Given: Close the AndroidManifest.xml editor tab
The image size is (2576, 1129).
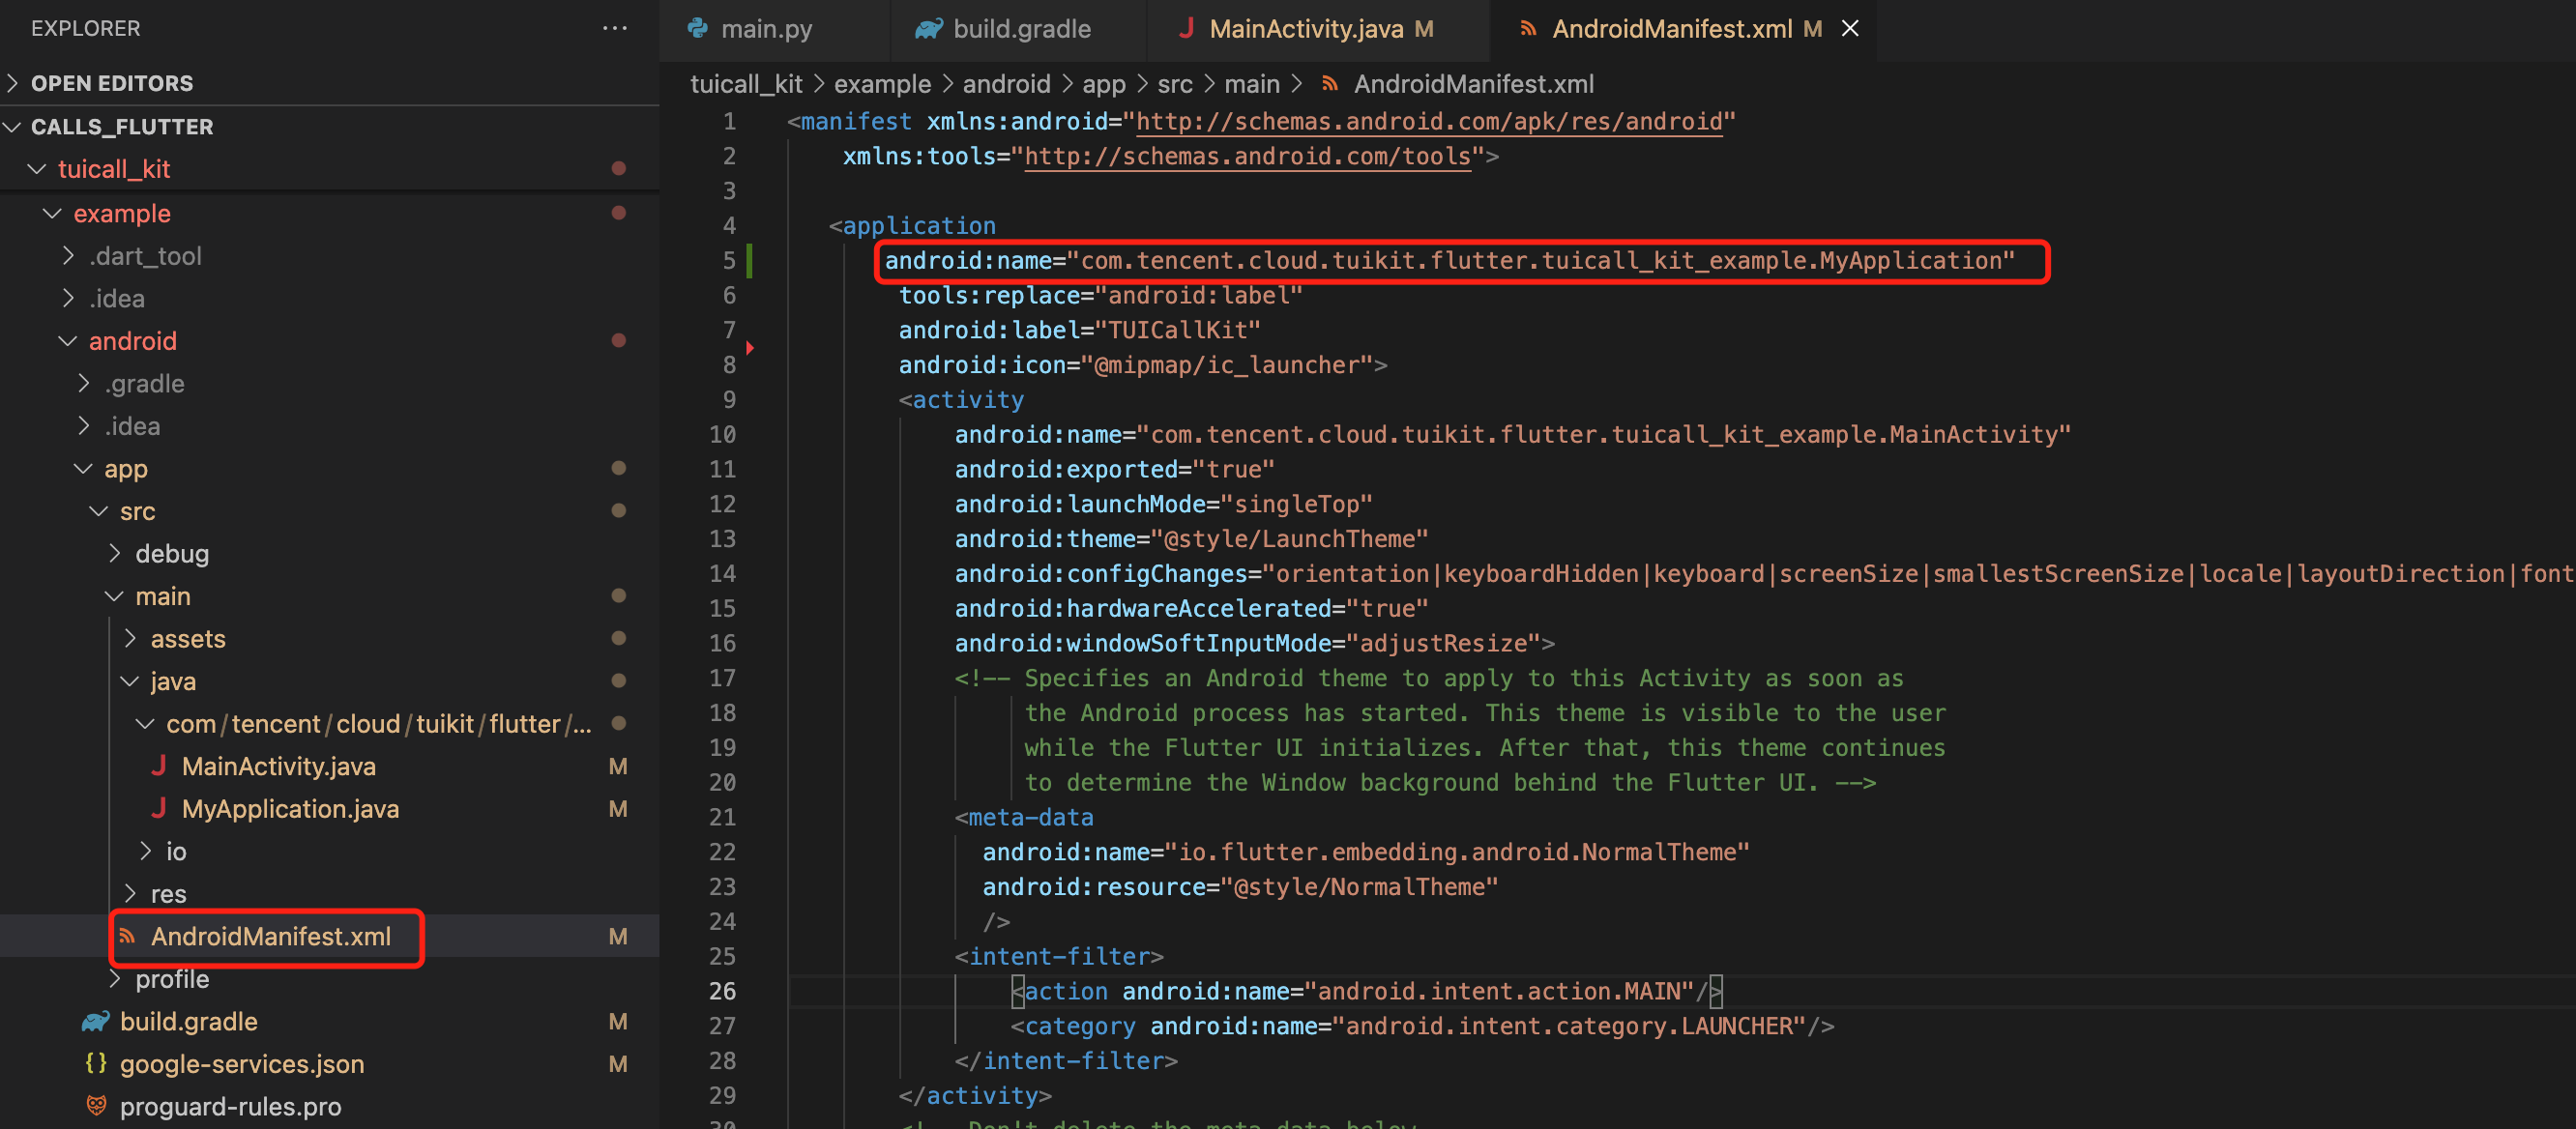Looking at the screenshot, I should [x=1850, y=28].
